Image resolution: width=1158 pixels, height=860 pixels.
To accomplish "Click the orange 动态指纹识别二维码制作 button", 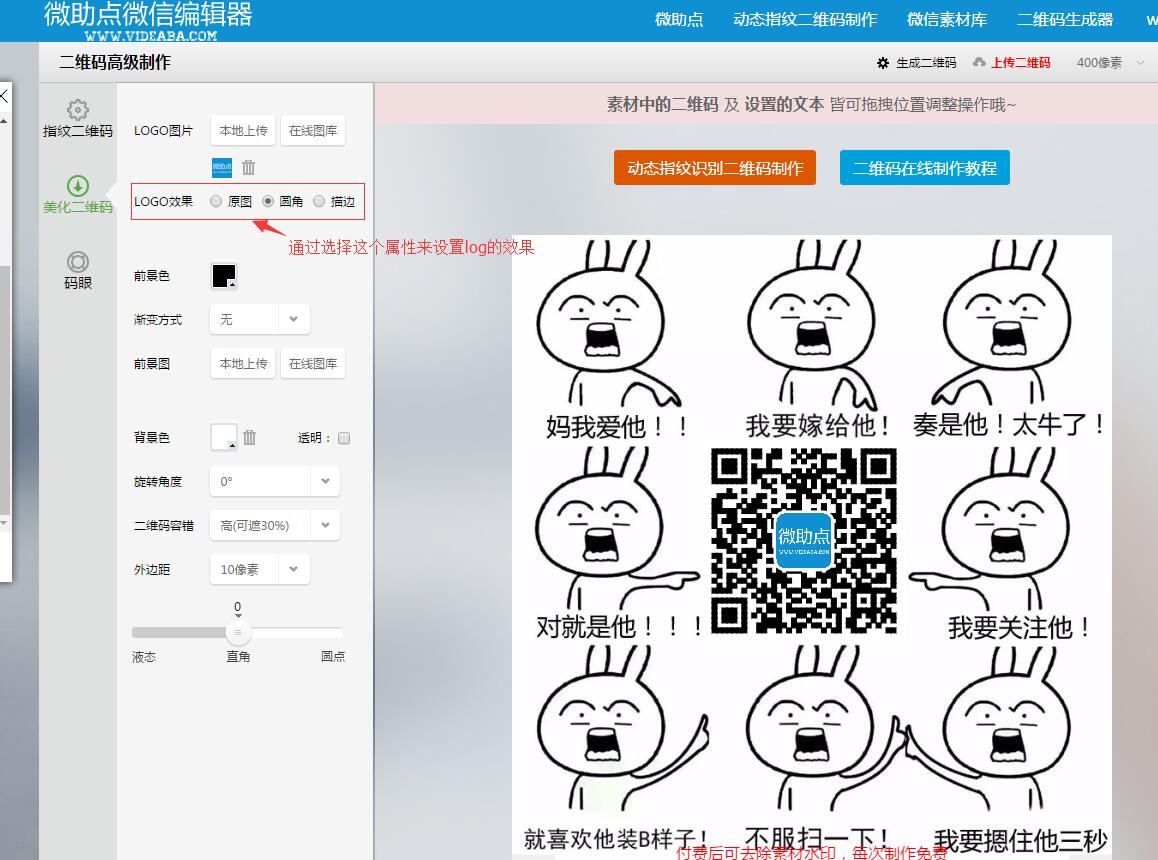I will pyautogui.click(x=715, y=168).
